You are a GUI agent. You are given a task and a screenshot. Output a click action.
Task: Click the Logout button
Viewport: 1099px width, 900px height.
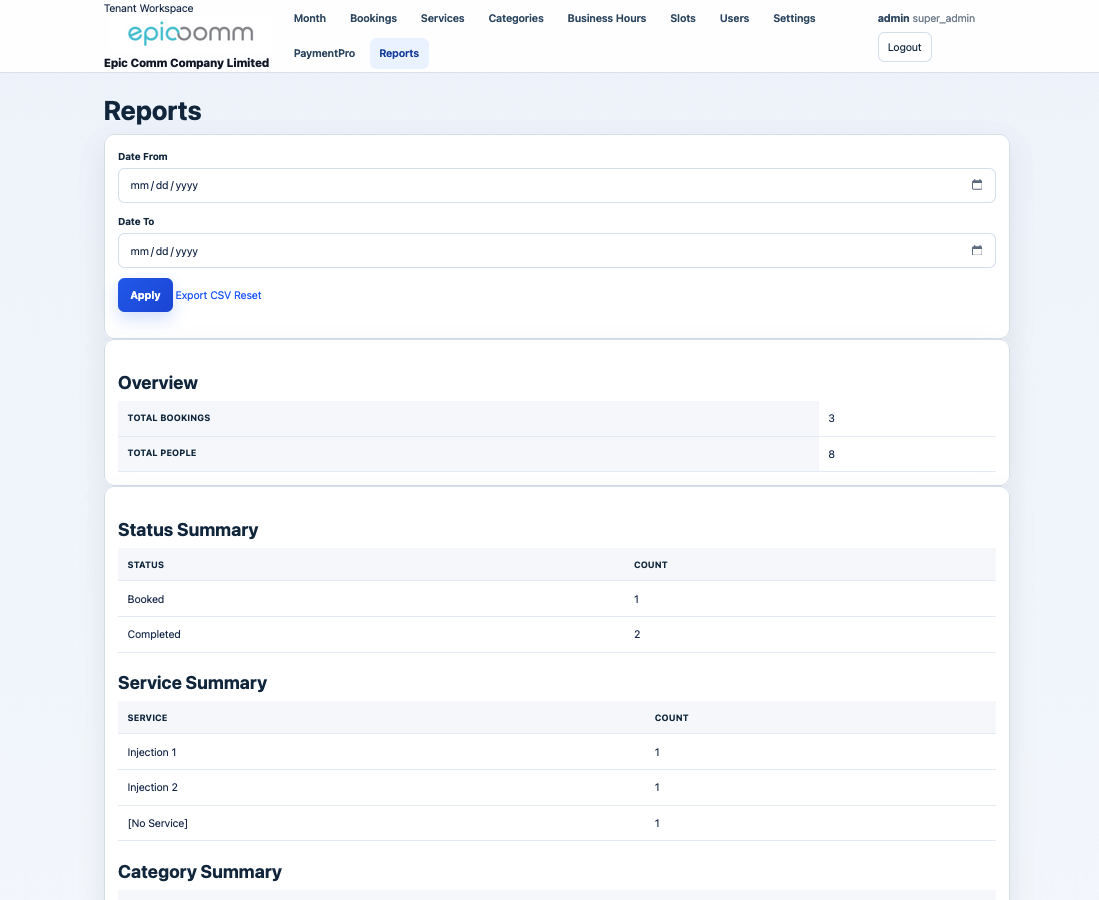904,47
